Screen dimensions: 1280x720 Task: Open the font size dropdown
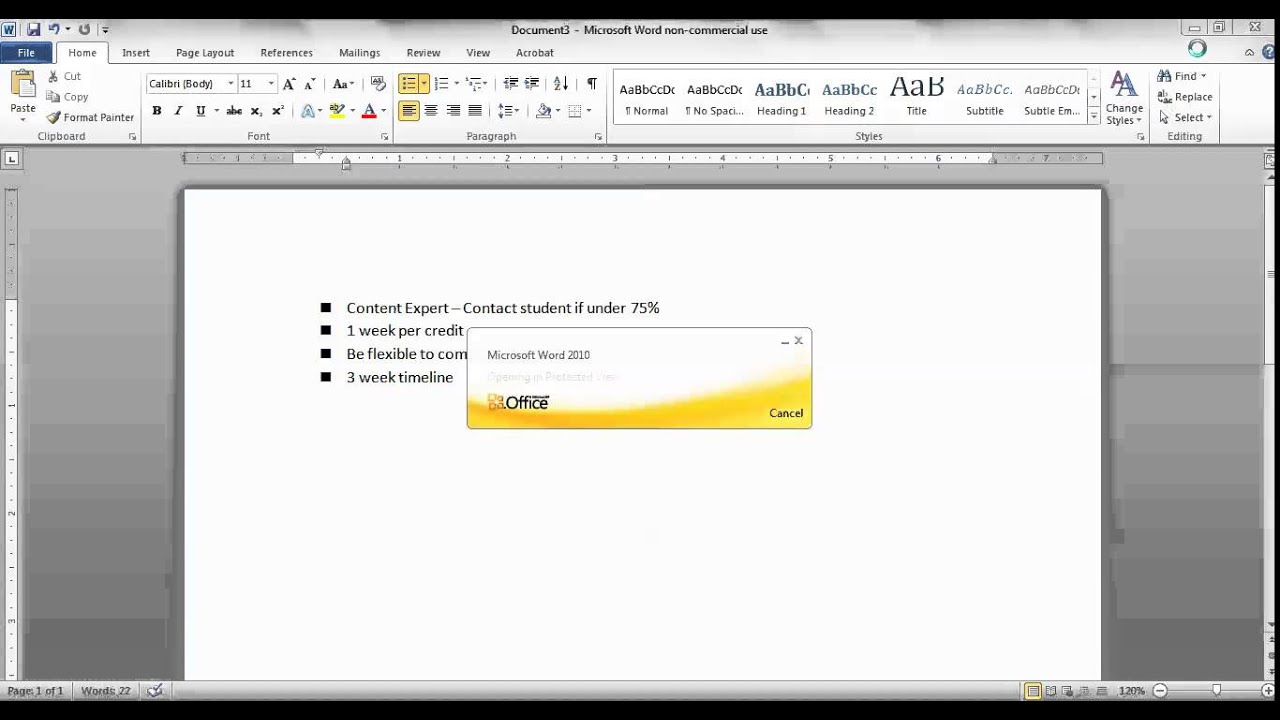coord(271,84)
